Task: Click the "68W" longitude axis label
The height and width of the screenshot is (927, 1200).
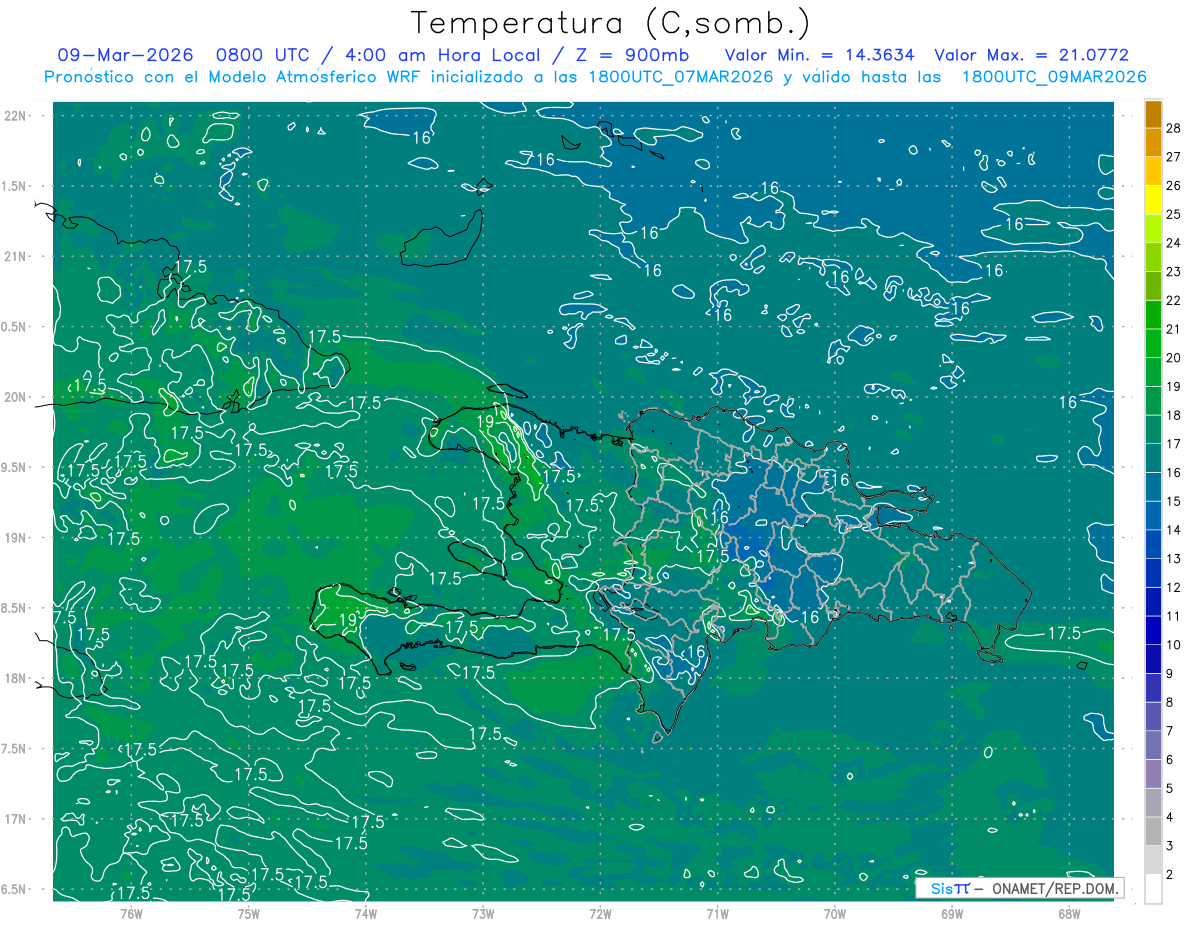Action: point(1069,913)
